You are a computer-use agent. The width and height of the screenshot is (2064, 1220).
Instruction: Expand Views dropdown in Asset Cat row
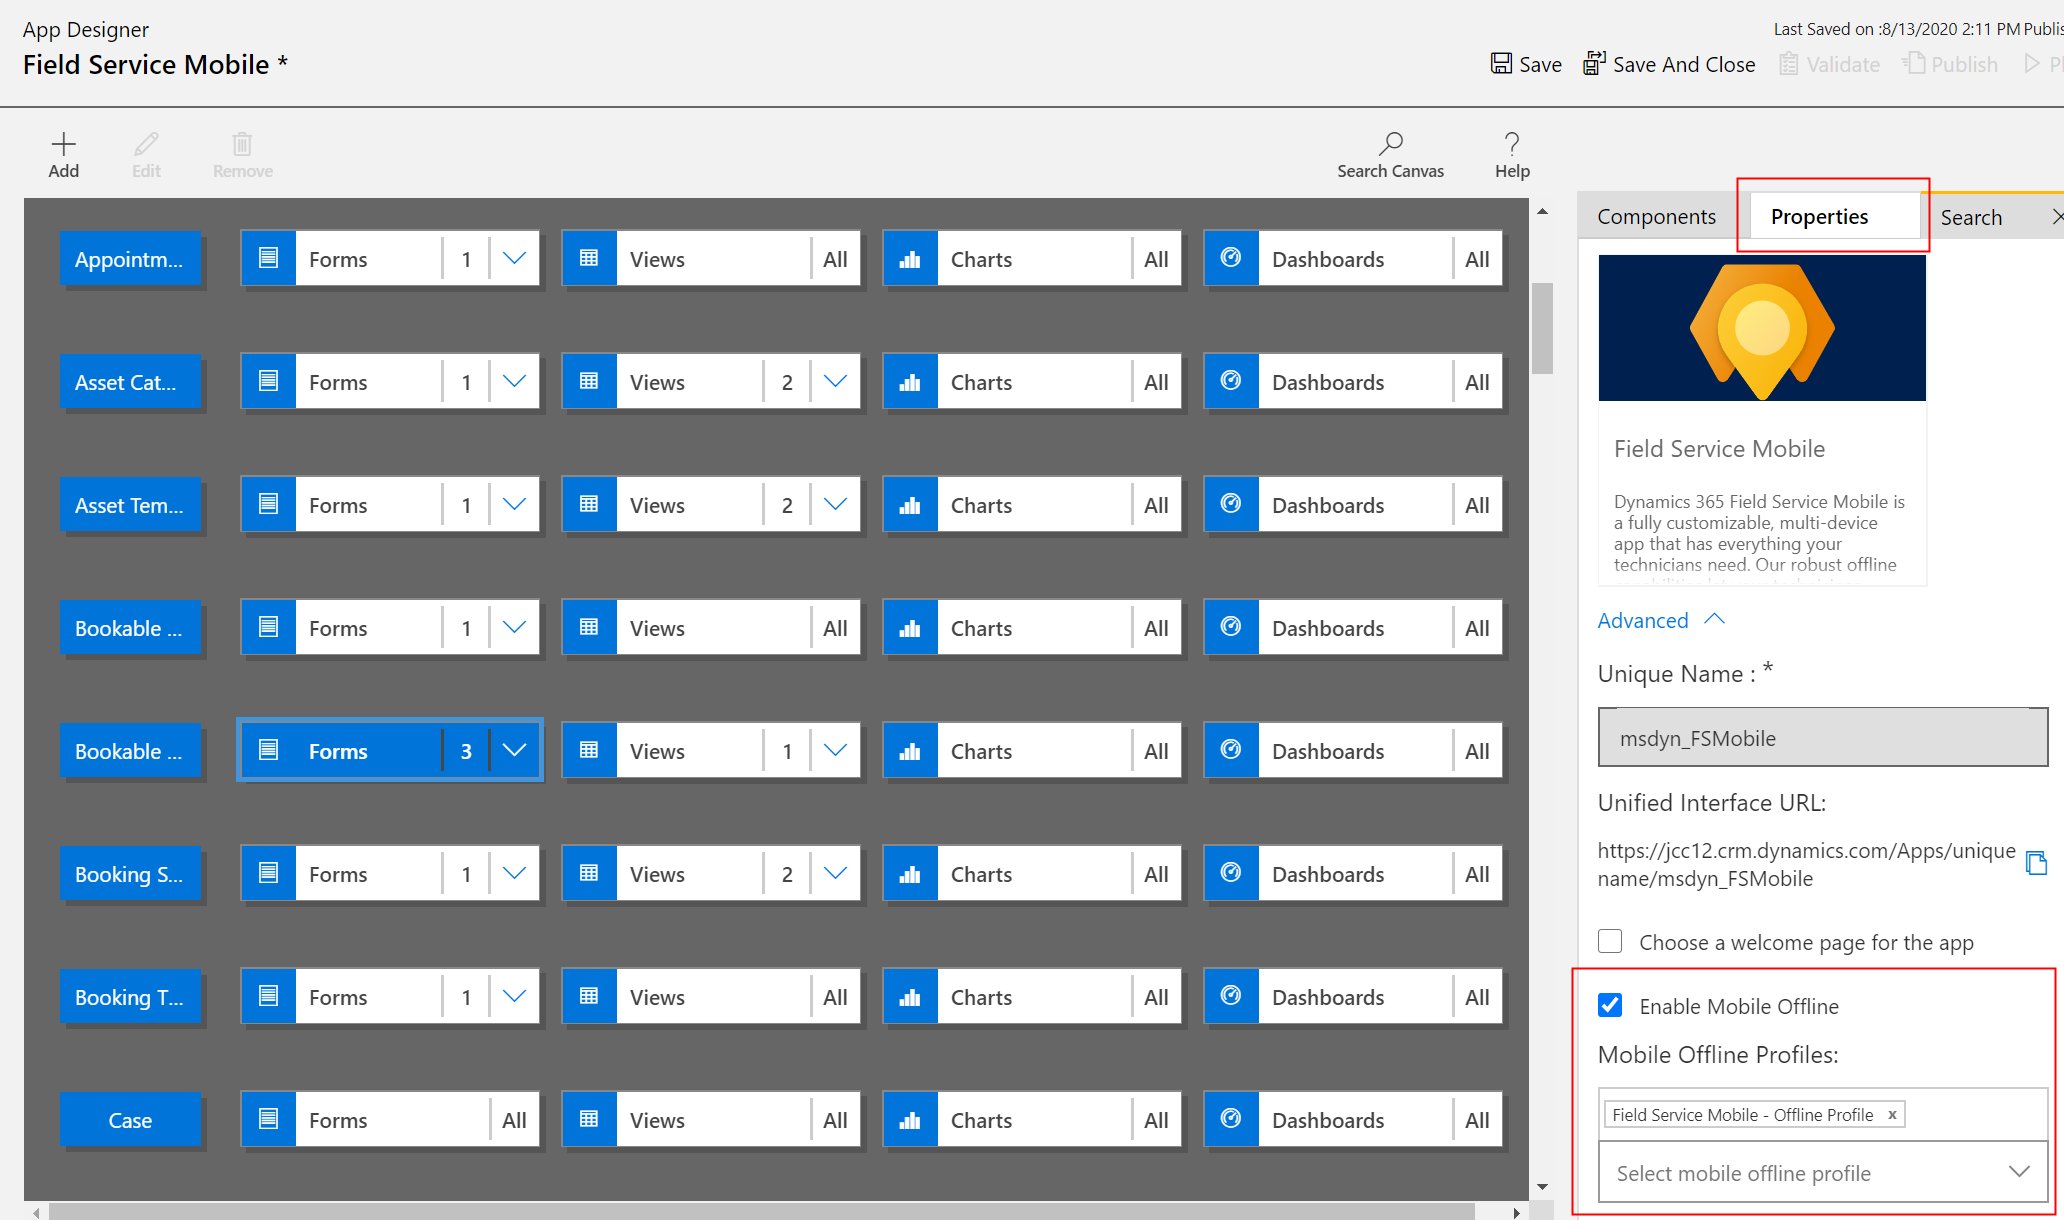click(835, 382)
